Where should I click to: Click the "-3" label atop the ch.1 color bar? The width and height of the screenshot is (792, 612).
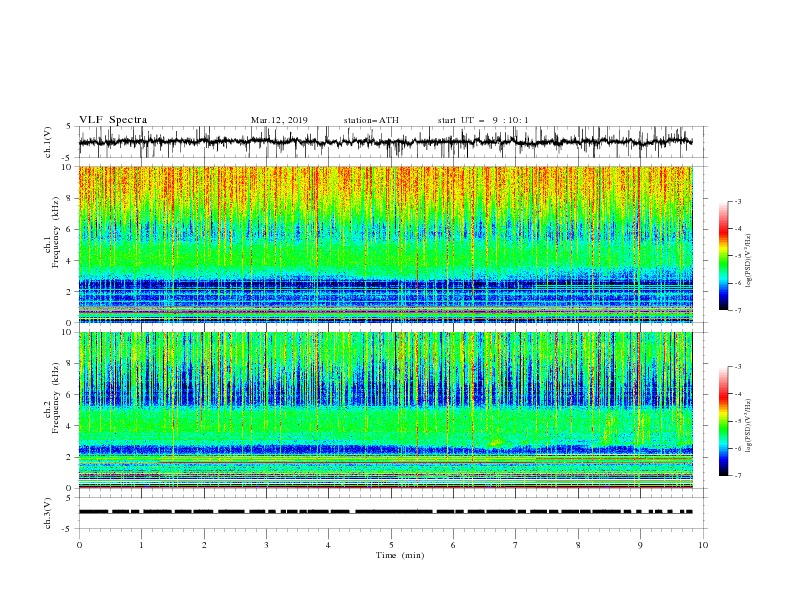pyautogui.click(x=737, y=201)
